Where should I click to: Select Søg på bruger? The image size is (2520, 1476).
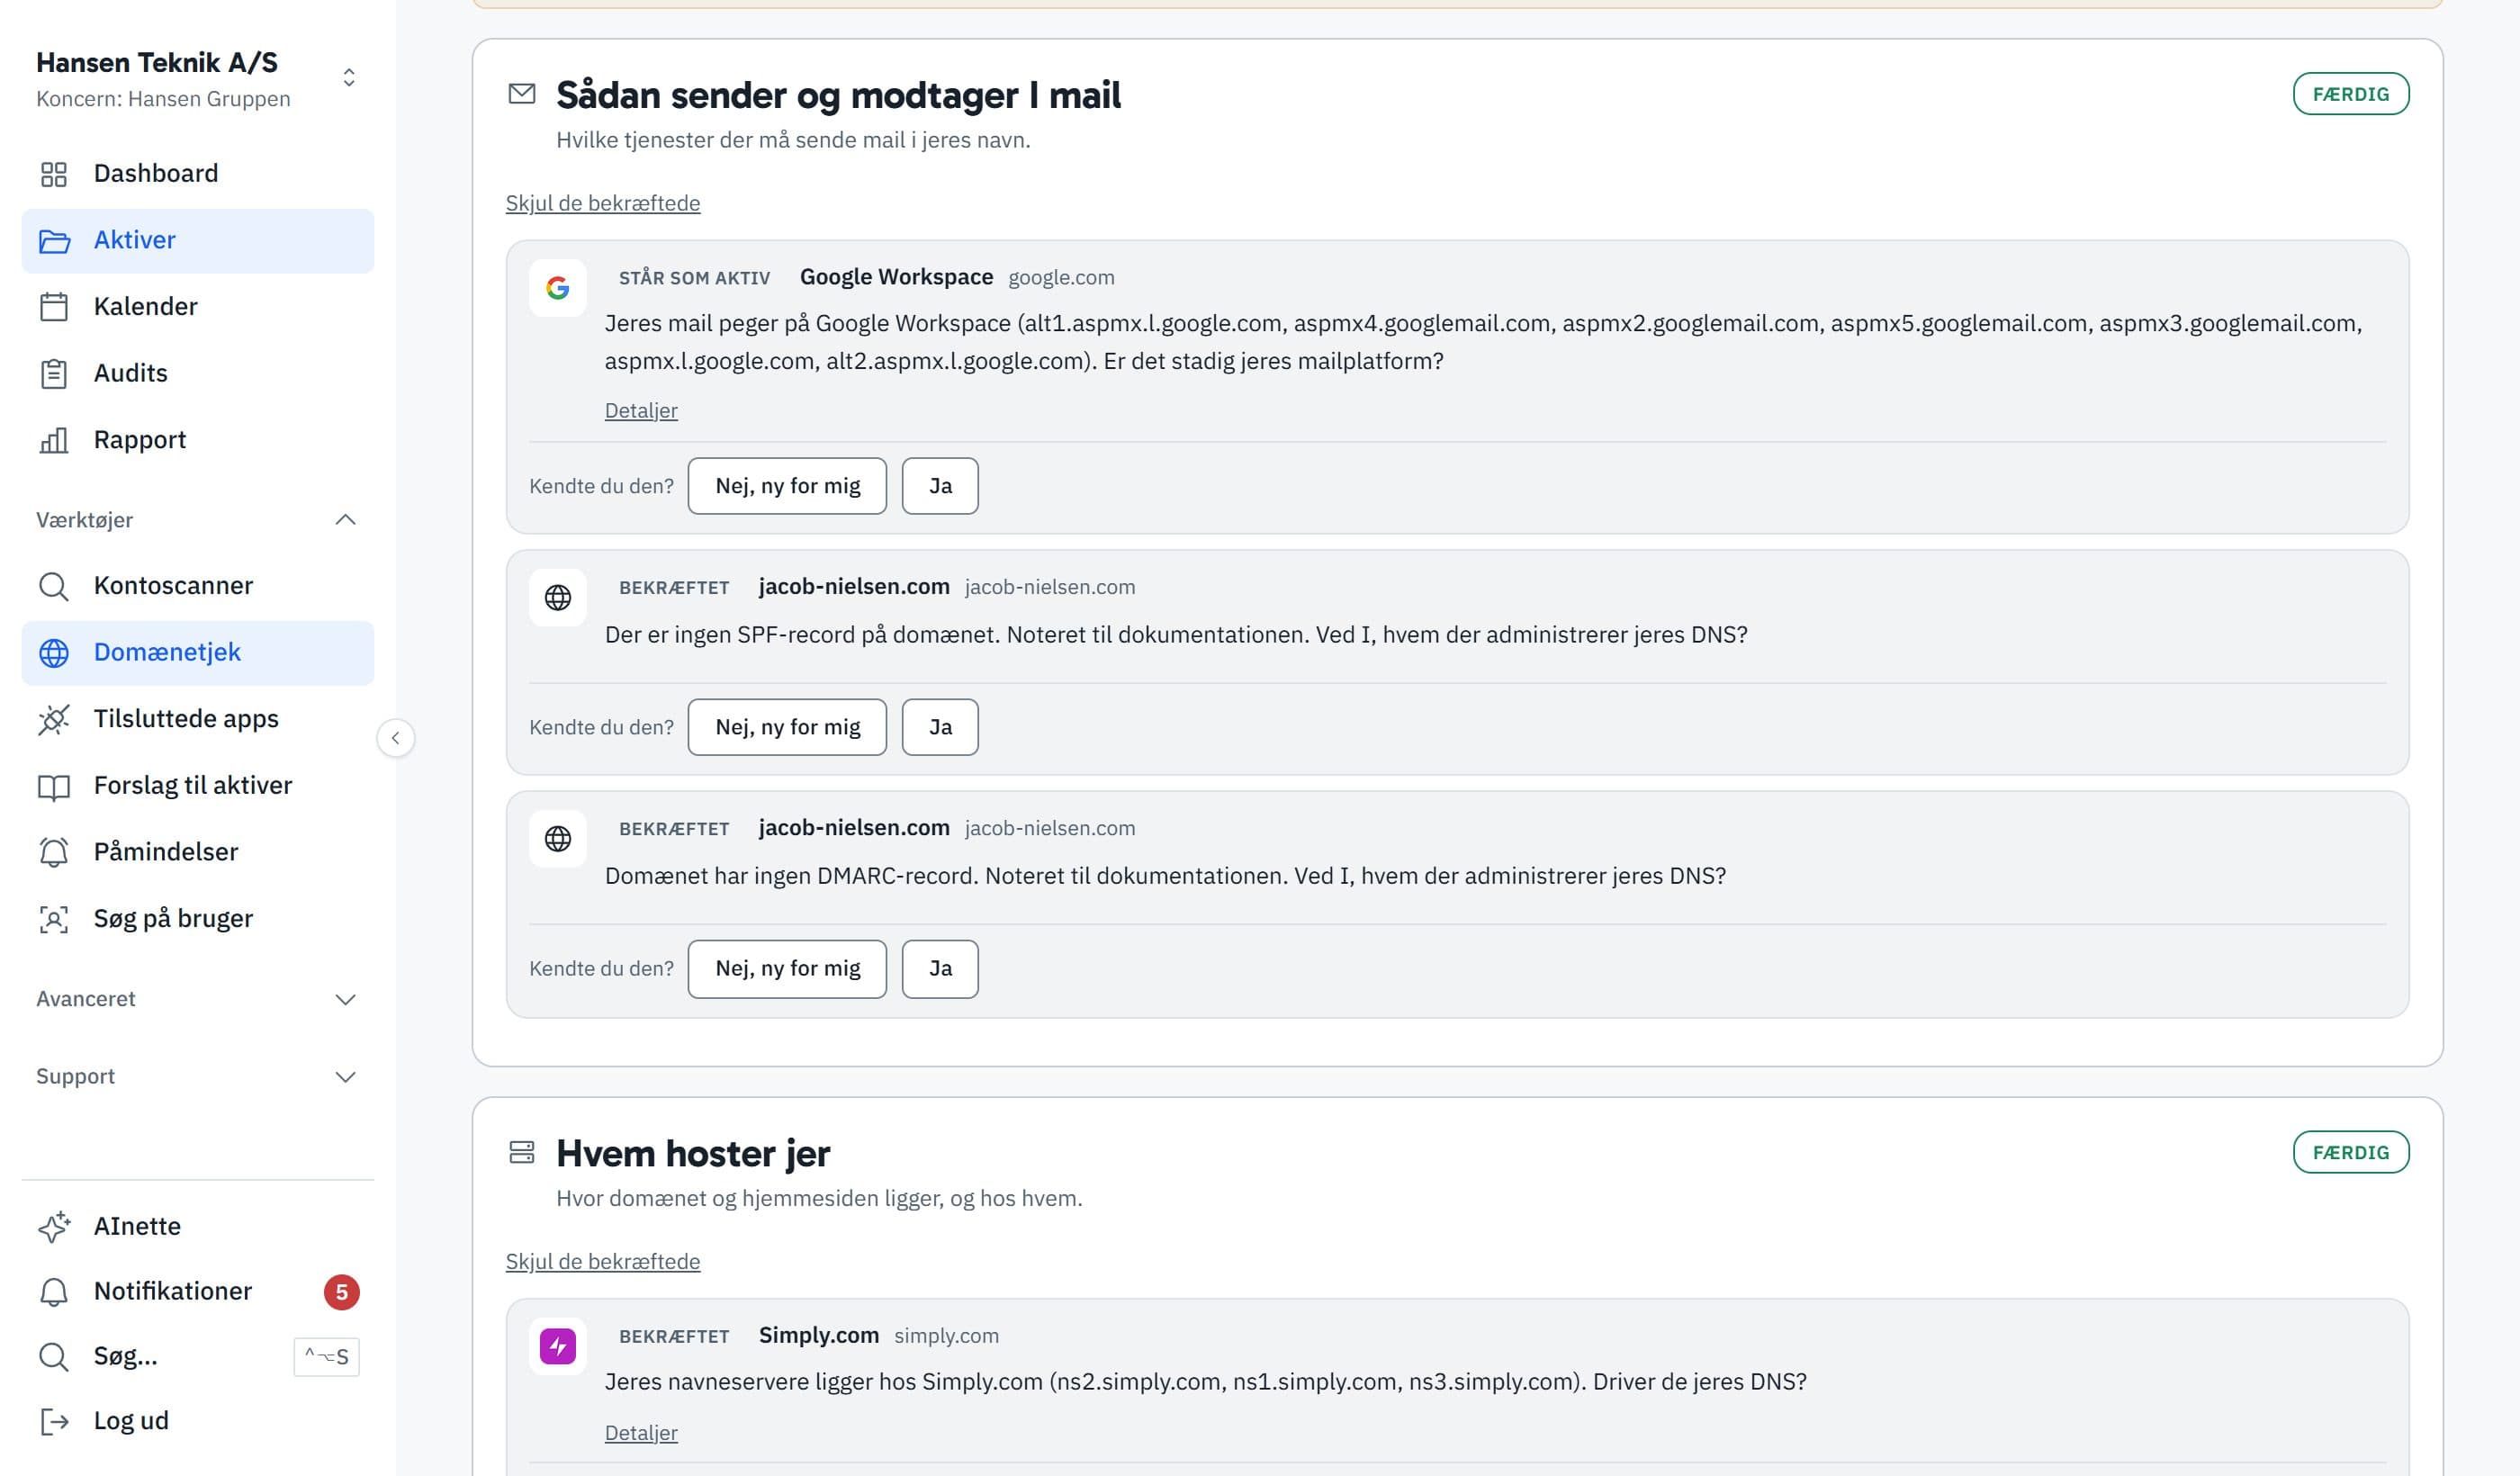click(198, 919)
